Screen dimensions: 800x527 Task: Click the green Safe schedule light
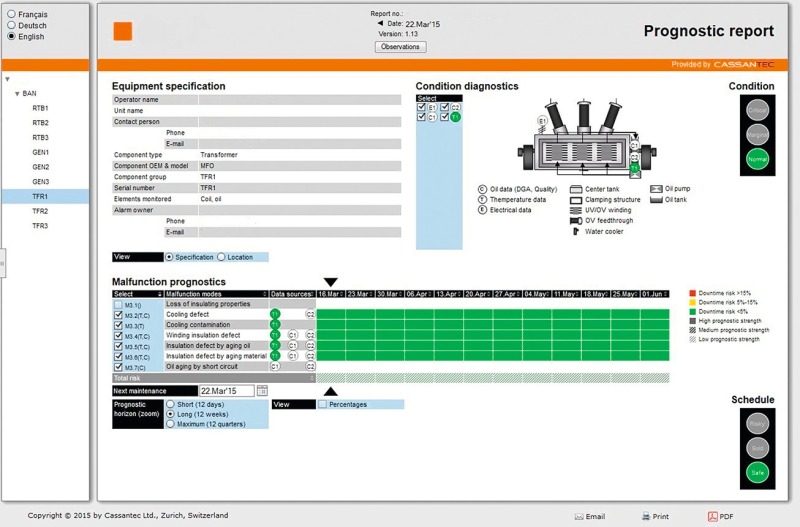pos(758,473)
